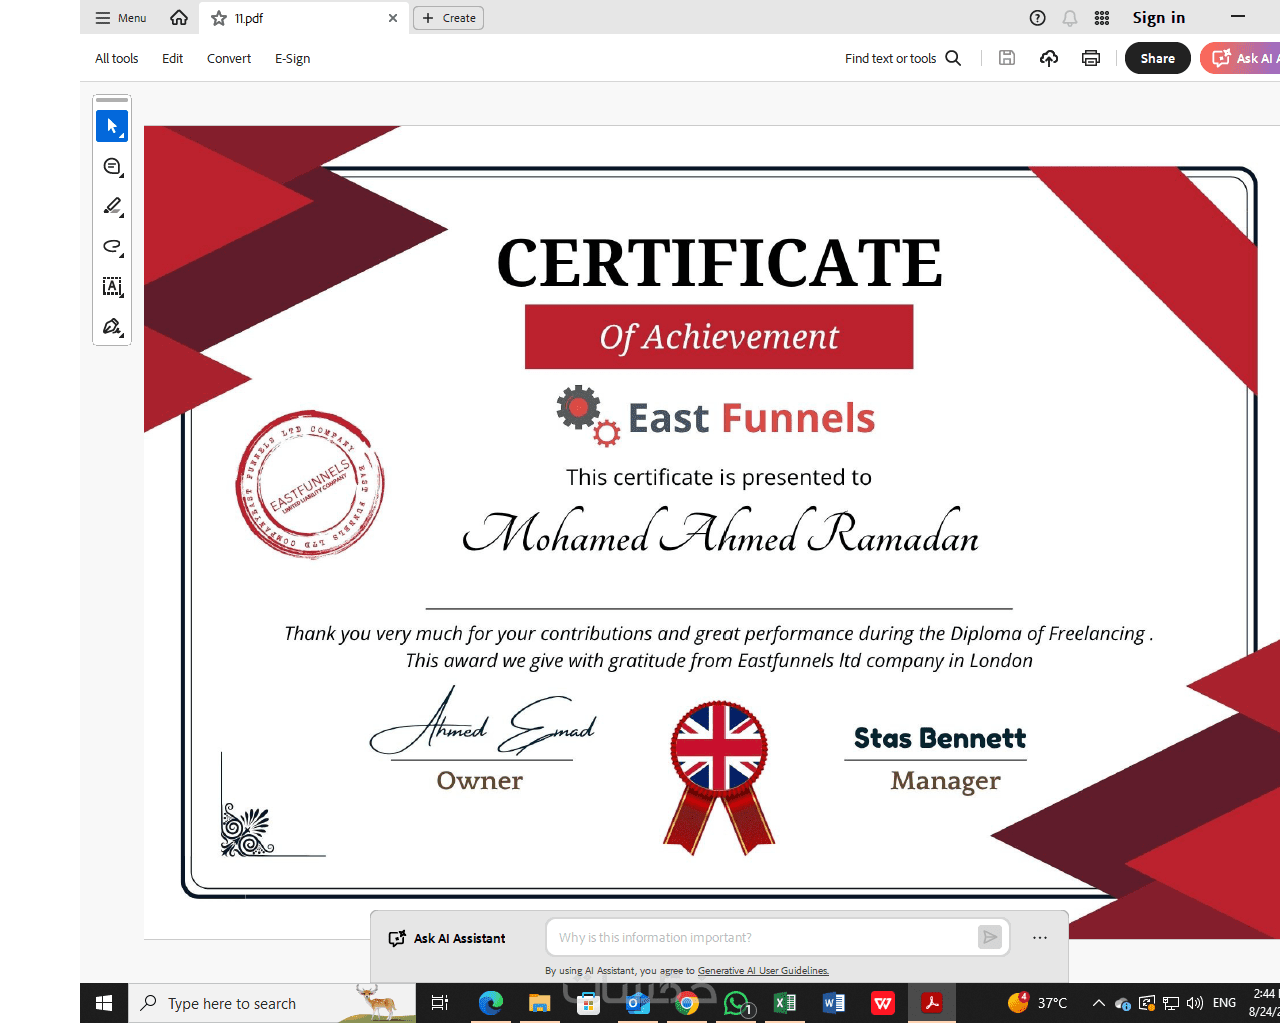
Task: Open the notifications bell
Action: pyautogui.click(x=1070, y=18)
